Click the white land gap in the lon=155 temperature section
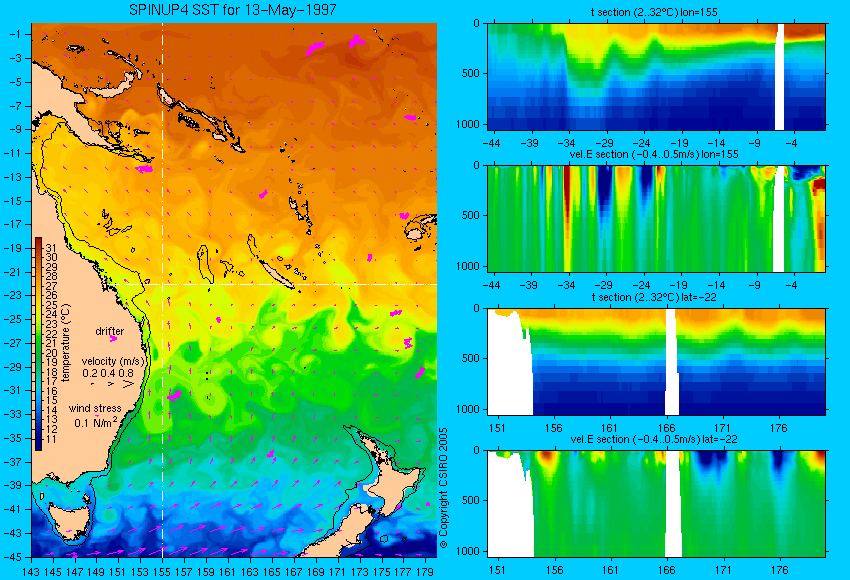The width and height of the screenshot is (850, 580). click(x=780, y=76)
